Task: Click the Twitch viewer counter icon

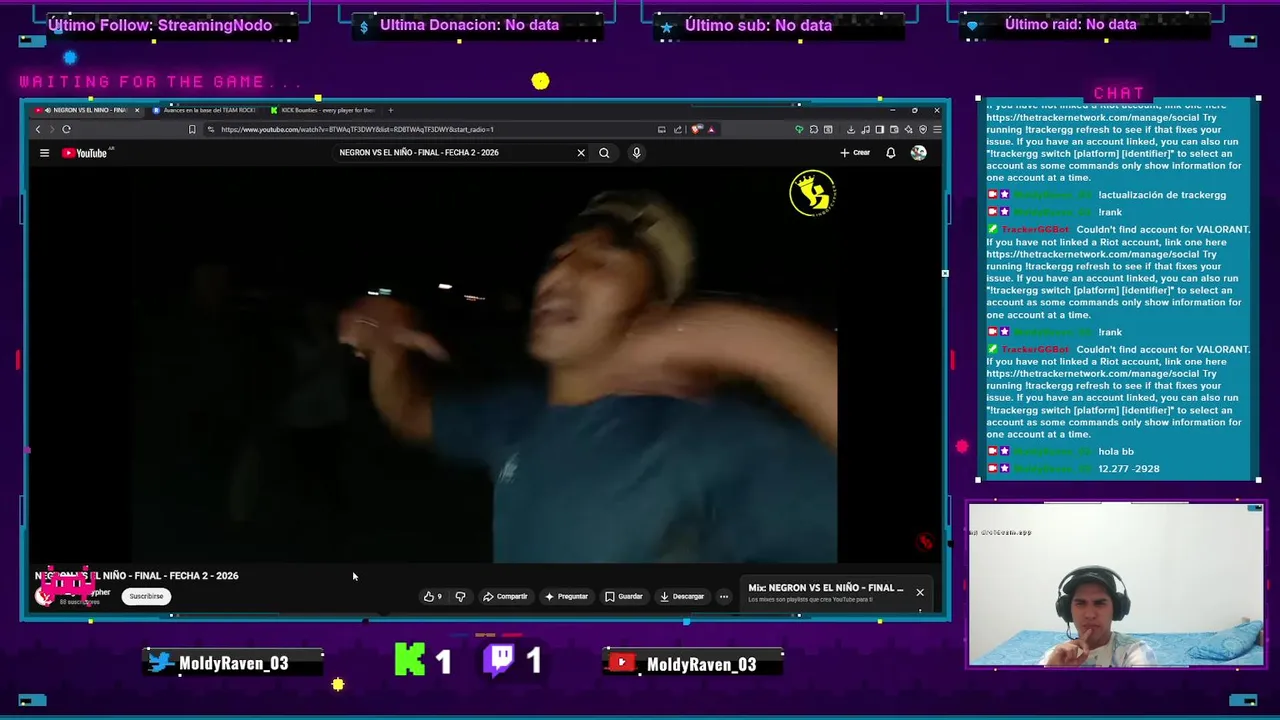Action: click(500, 660)
